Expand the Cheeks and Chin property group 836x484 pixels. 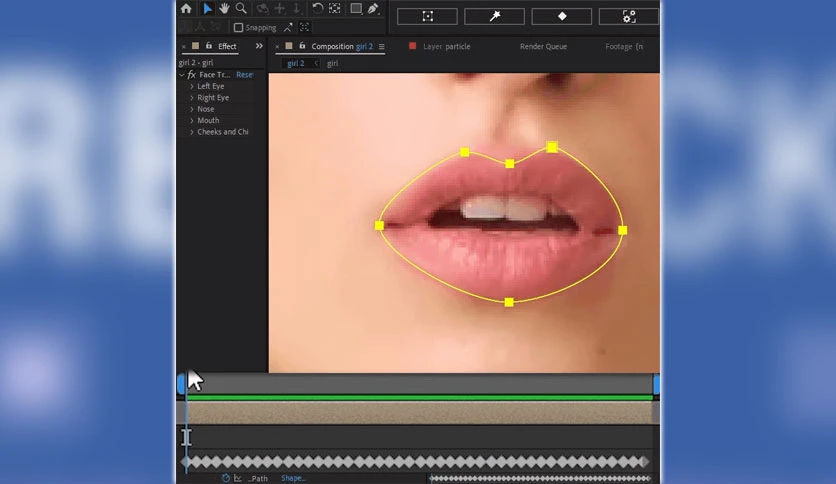pos(192,132)
